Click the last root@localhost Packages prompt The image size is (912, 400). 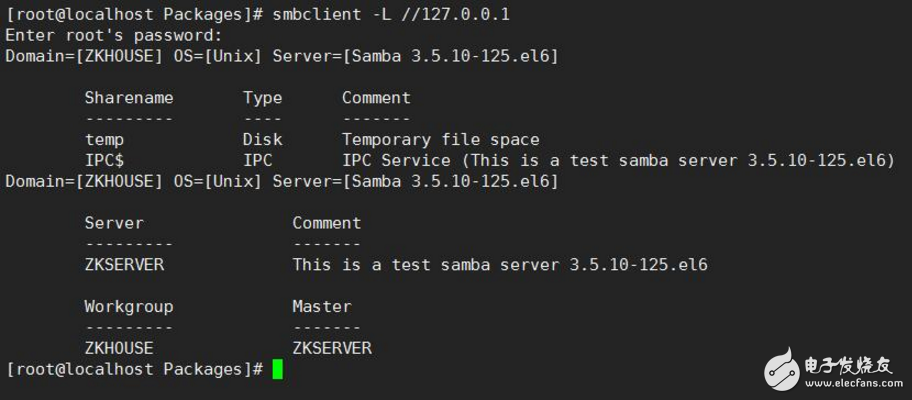pyautogui.click(x=134, y=369)
